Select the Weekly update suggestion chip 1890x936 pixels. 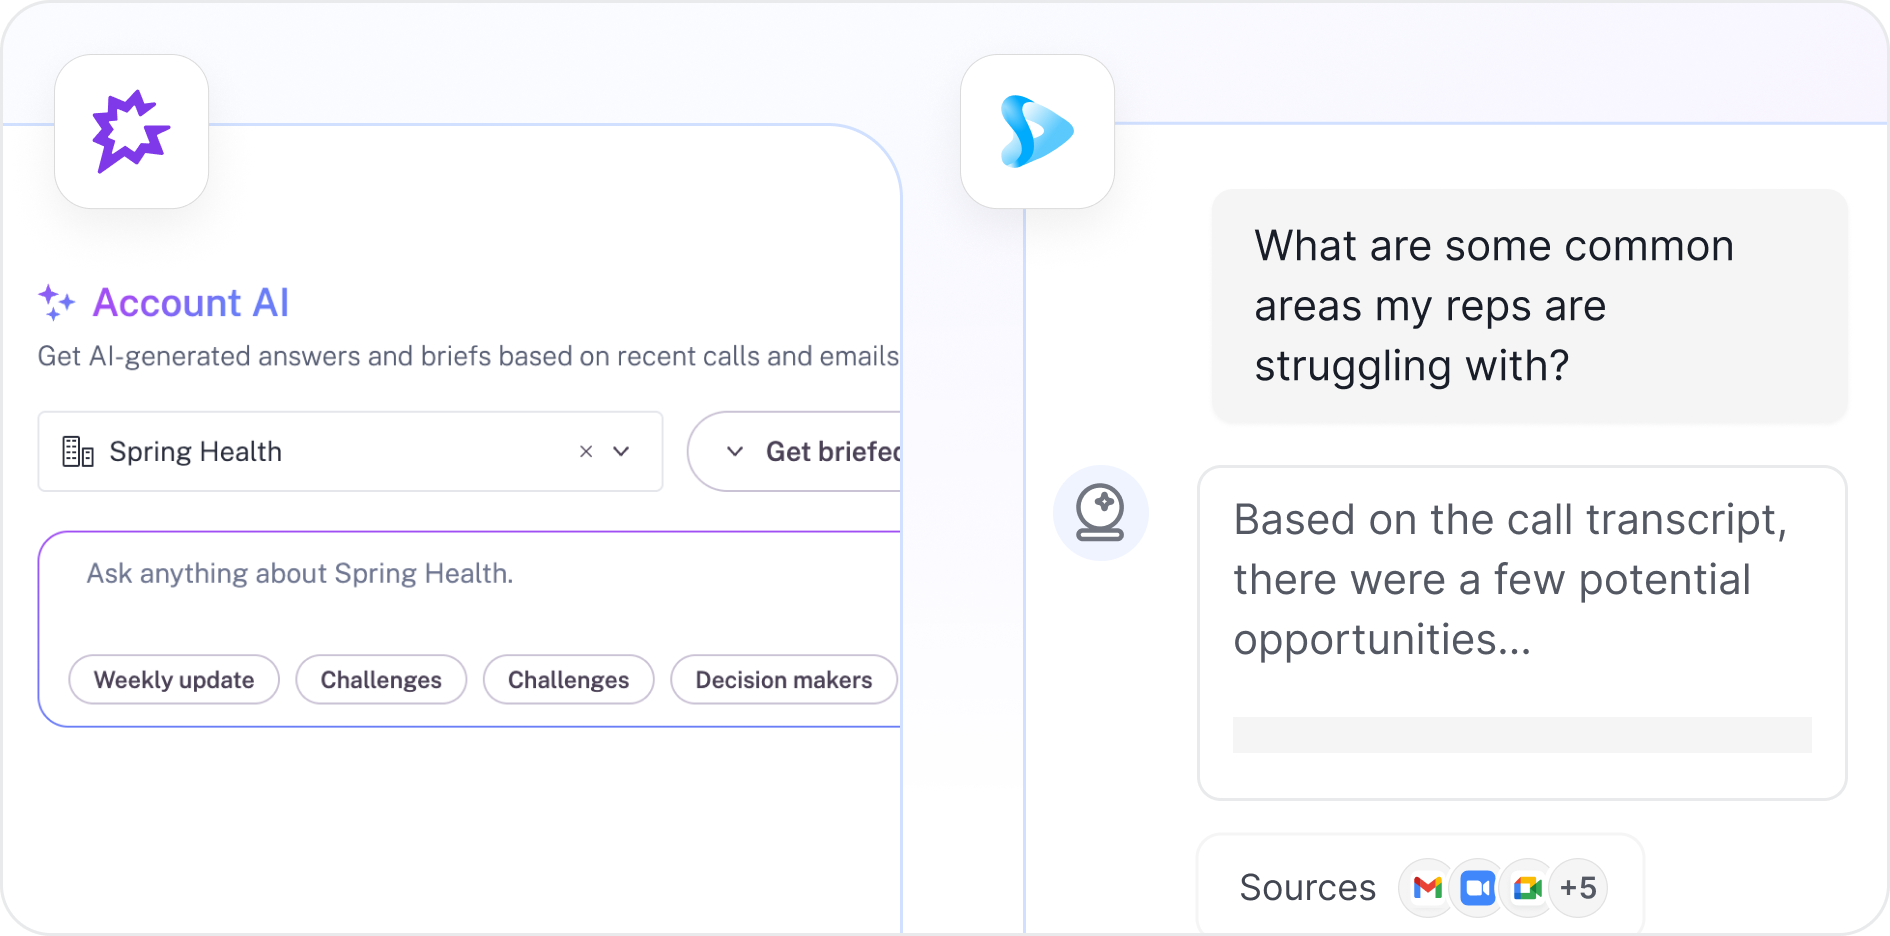[174, 680]
